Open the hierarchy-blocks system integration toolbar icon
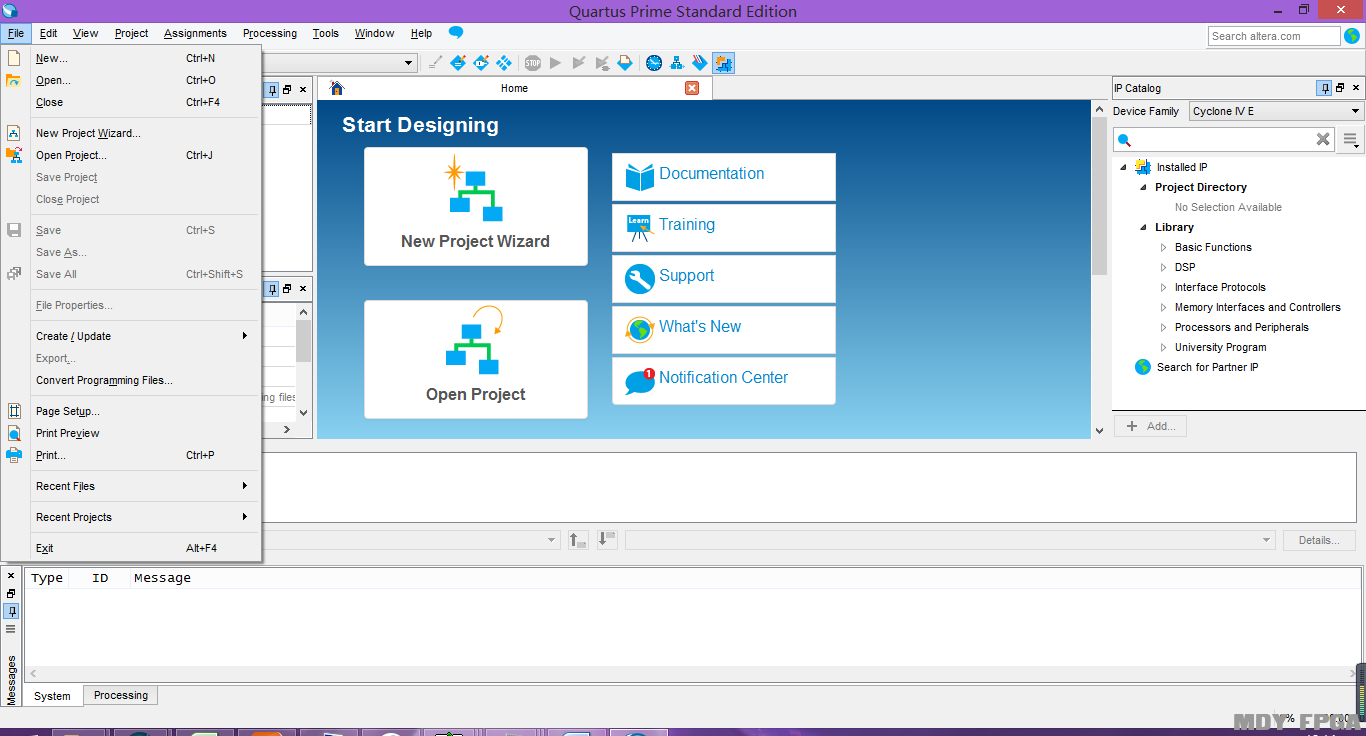Screen dimensions: 1366x736 pyautogui.click(x=677, y=63)
